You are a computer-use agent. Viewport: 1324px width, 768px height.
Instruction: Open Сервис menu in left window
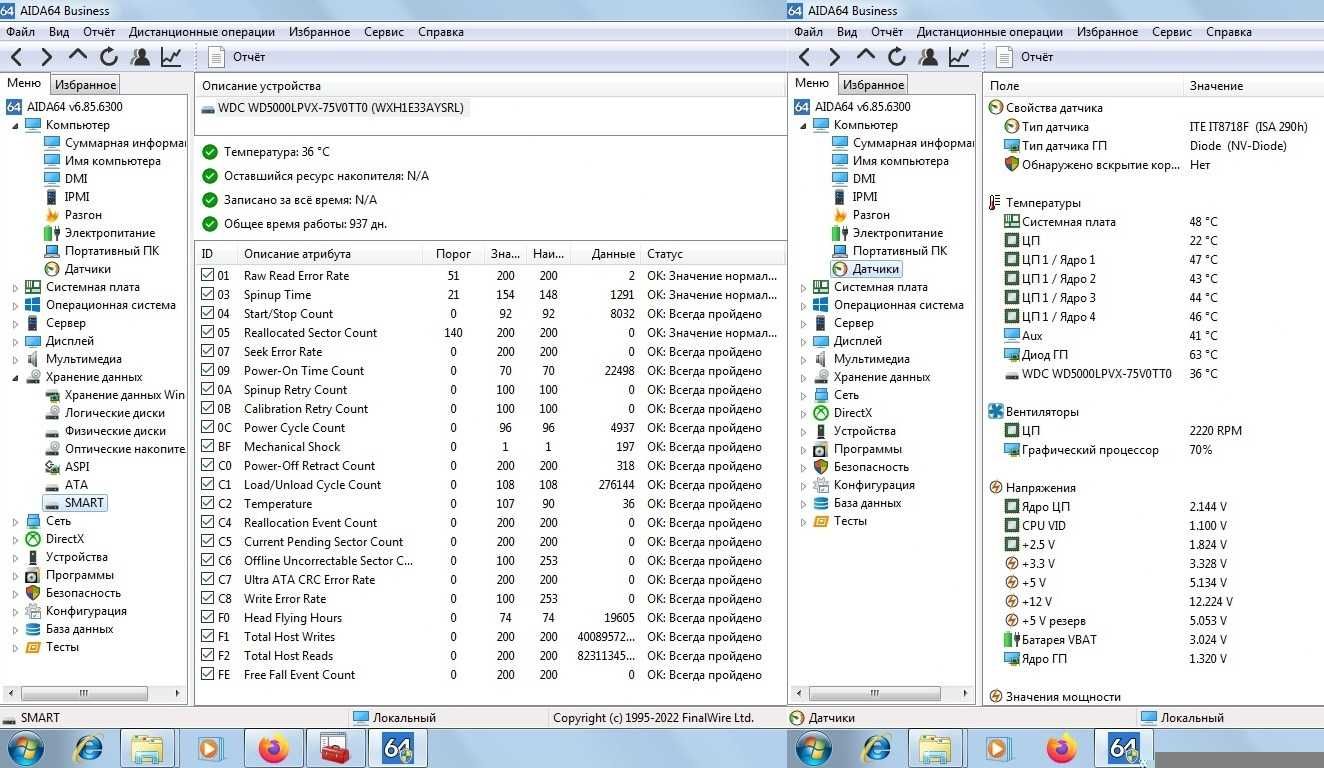[x=384, y=32]
